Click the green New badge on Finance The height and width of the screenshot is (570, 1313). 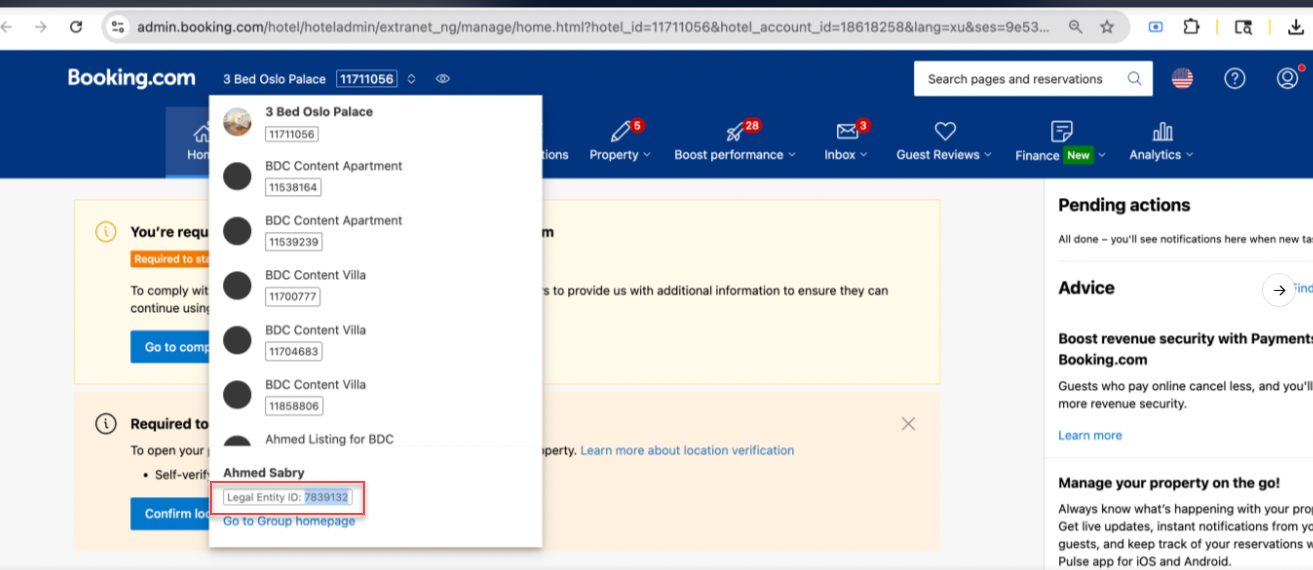[1078, 155]
